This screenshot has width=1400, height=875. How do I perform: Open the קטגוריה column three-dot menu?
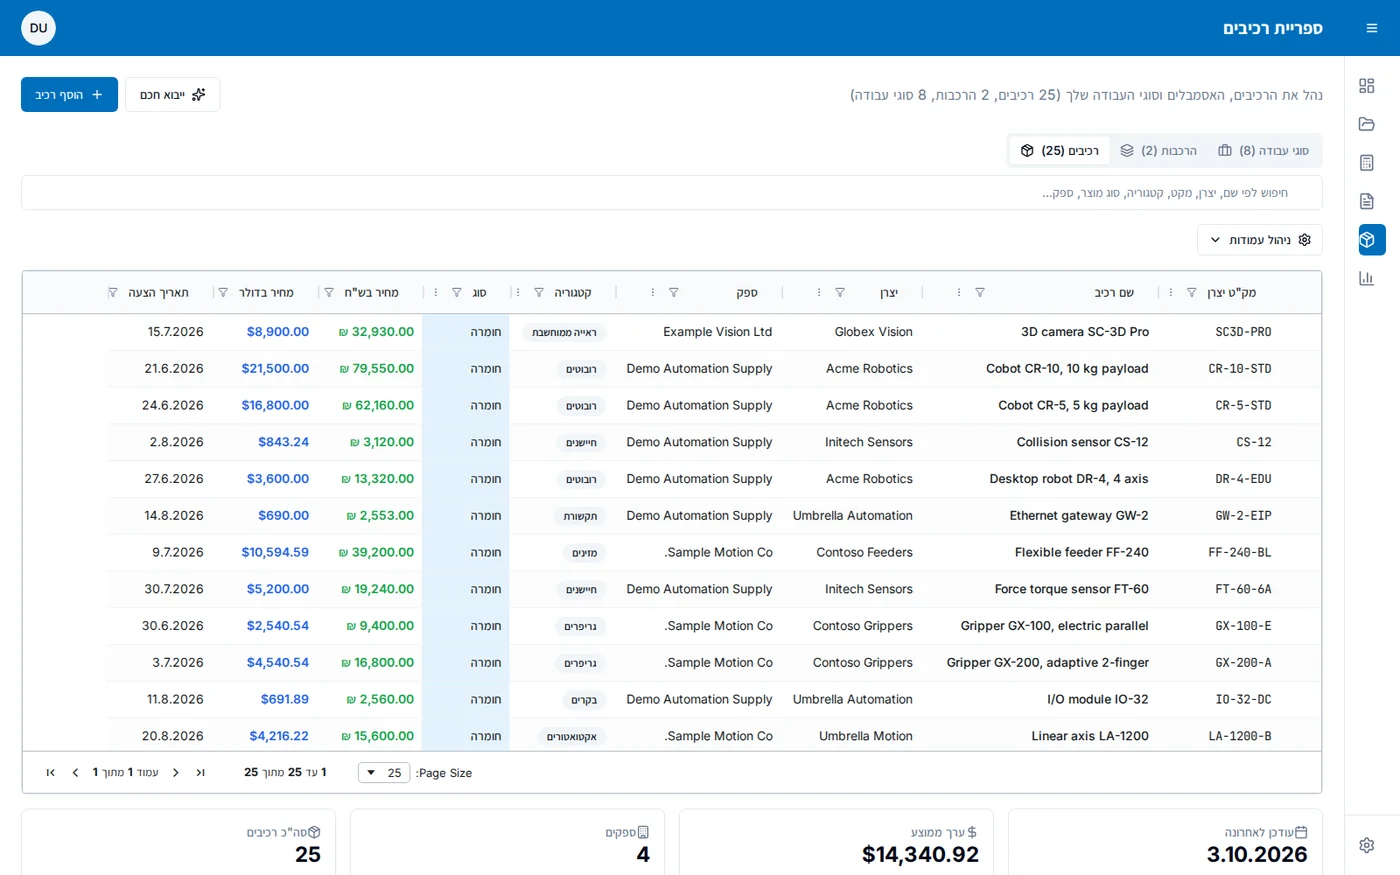(x=518, y=293)
